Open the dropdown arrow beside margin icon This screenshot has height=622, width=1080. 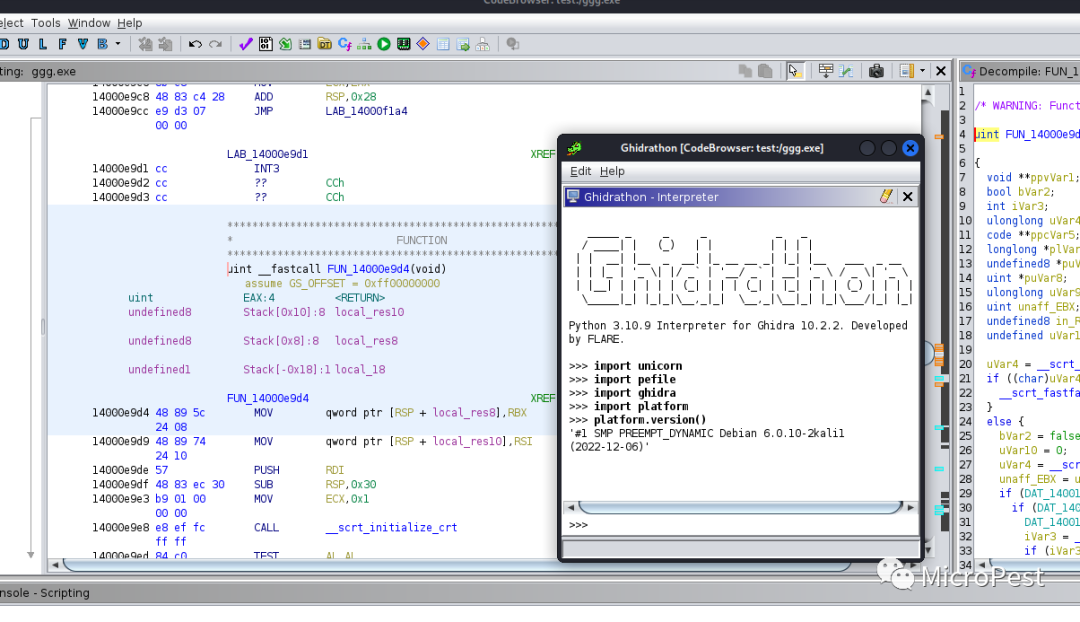(x=922, y=71)
